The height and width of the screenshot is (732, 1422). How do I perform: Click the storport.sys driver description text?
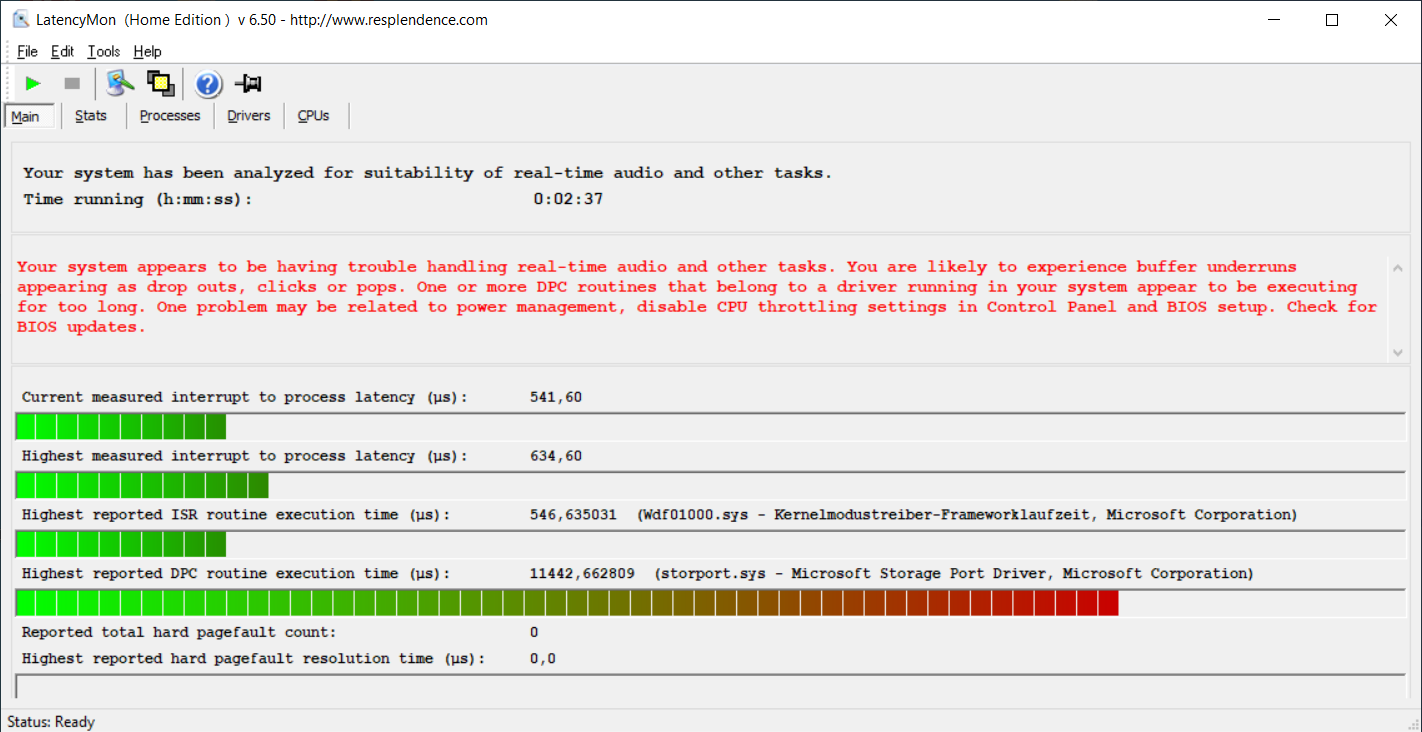tap(954, 574)
